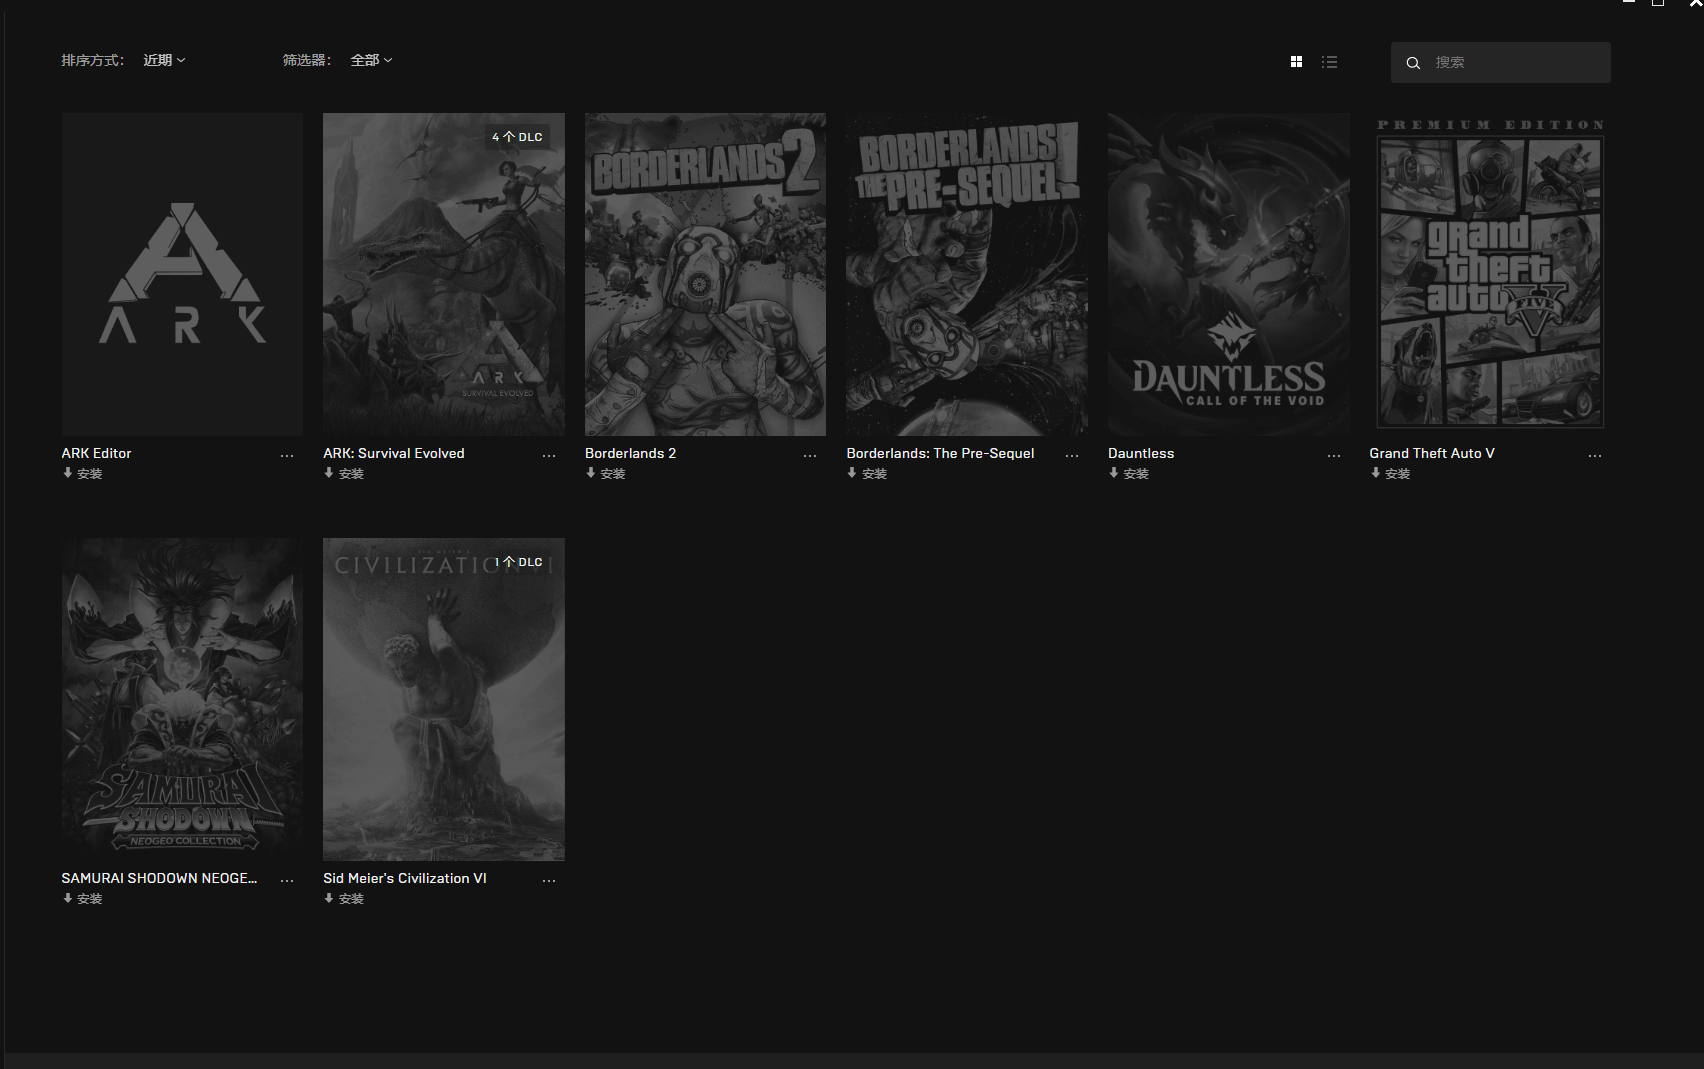Click the 1 DLC badge on Civilization VI
The image size is (1704, 1069).
518,562
